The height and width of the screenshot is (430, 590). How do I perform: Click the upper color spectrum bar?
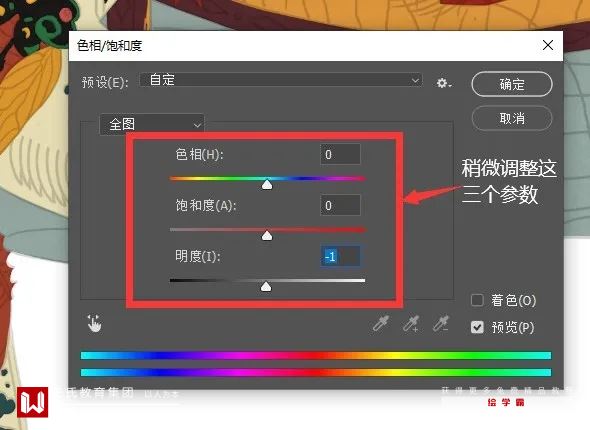[316, 356]
